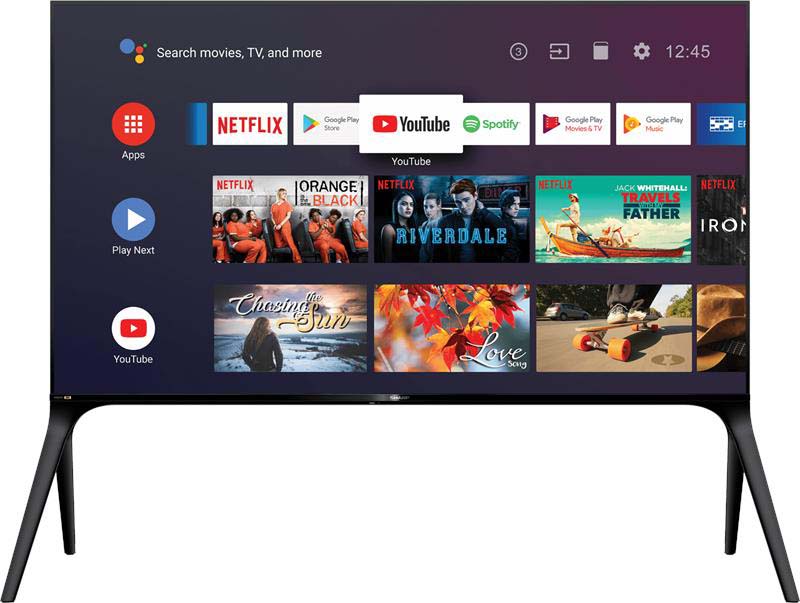The image size is (800, 603).
Task: Play Orange Is the New Black
Action: 290,219
